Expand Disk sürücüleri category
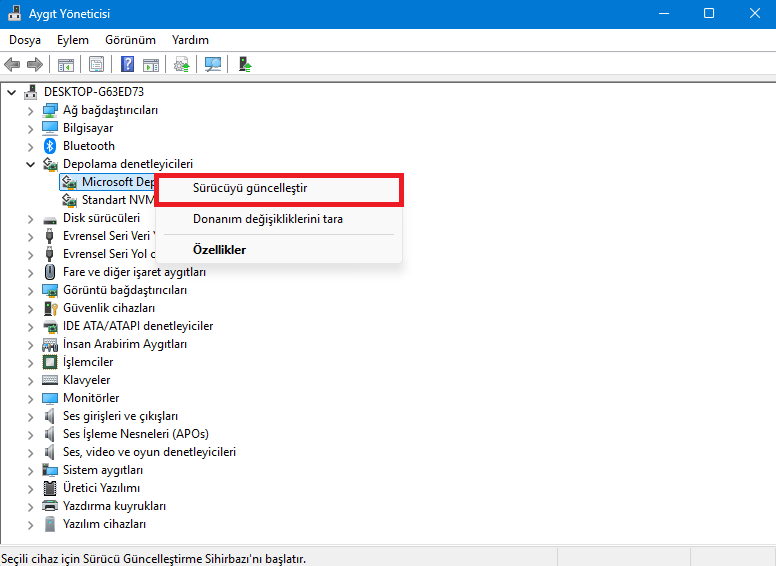Image resolution: width=776 pixels, height=566 pixels. [x=31, y=219]
